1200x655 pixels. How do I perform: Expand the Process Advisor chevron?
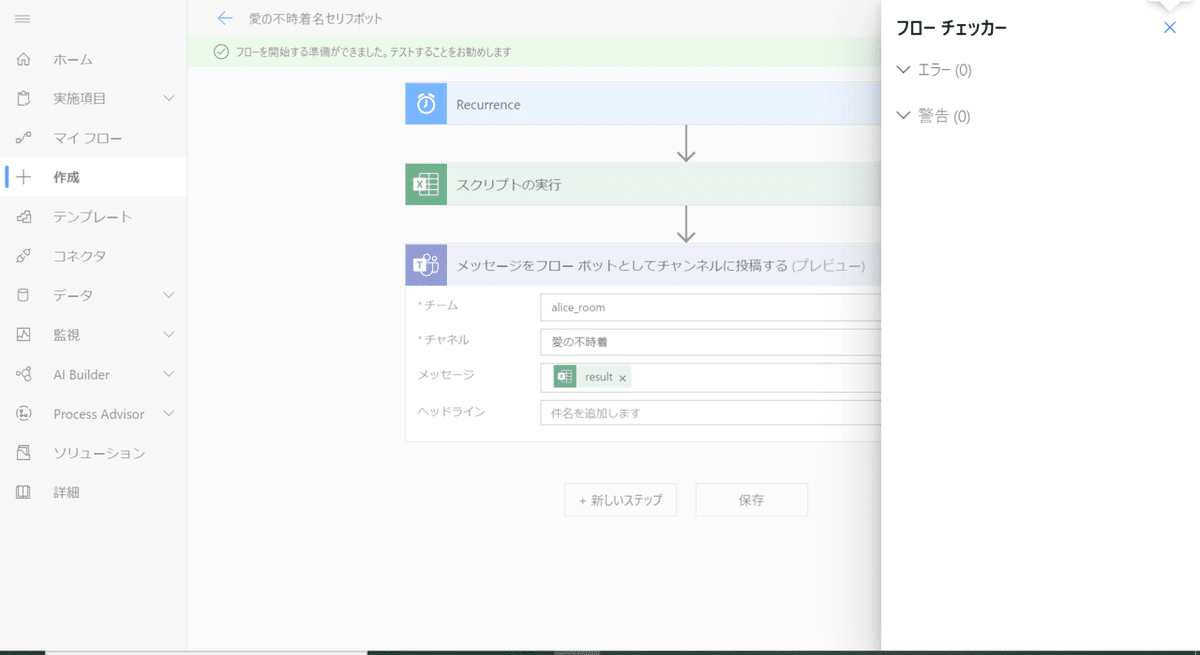[x=168, y=414]
